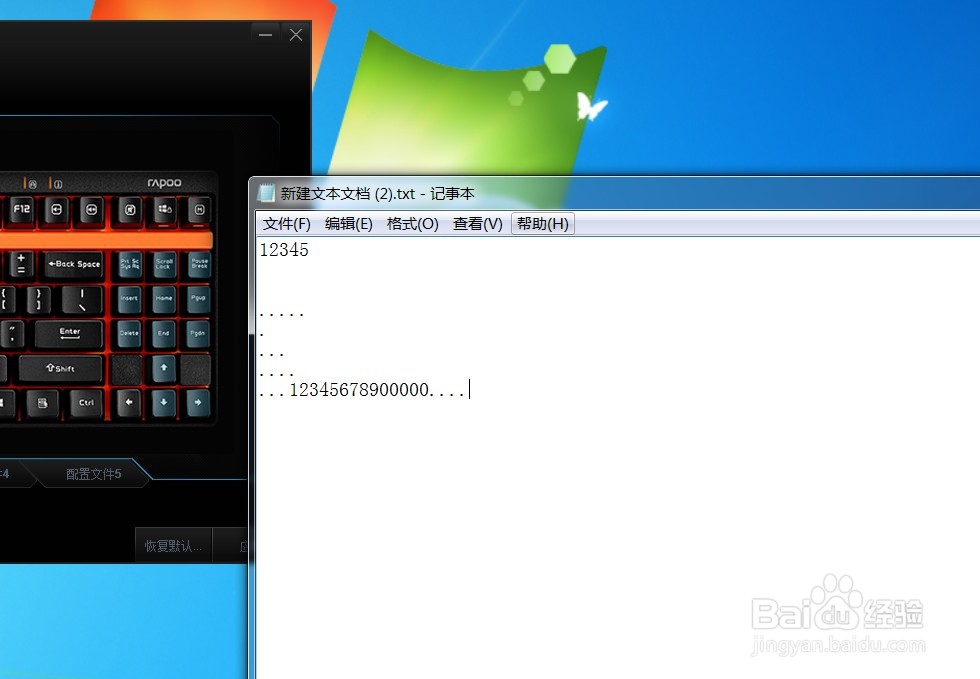Click the Notepad icon in the title bar
Image resolution: width=980 pixels, height=679 pixels.
[266, 193]
